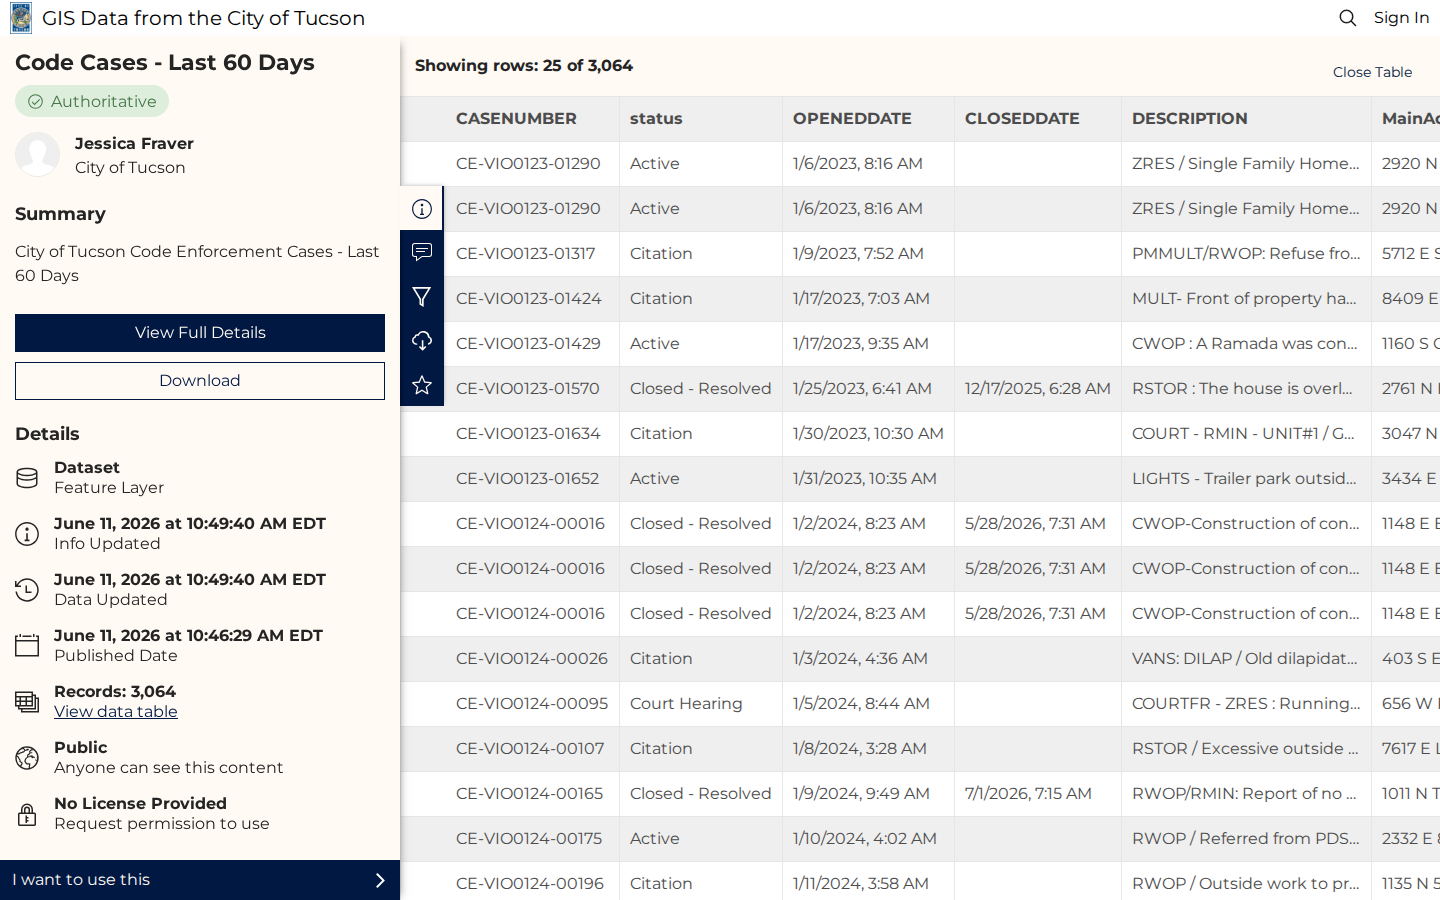Select case number CE-VIO0123-01652
Image resolution: width=1440 pixels, height=900 pixels.
coord(528,479)
